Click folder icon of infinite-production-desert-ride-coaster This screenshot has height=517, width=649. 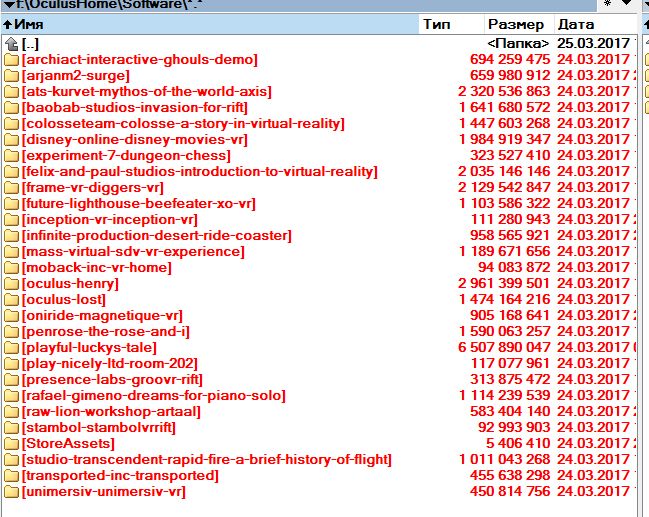click(12, 236)
